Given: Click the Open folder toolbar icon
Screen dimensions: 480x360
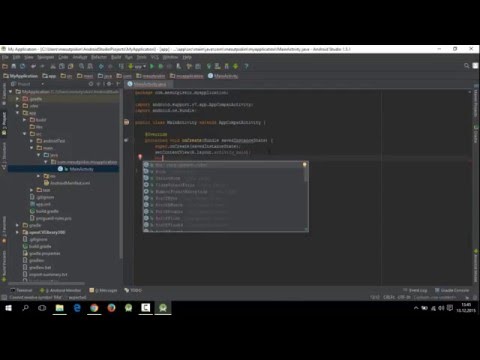Looking at the screenshot, I should (5, 66).
